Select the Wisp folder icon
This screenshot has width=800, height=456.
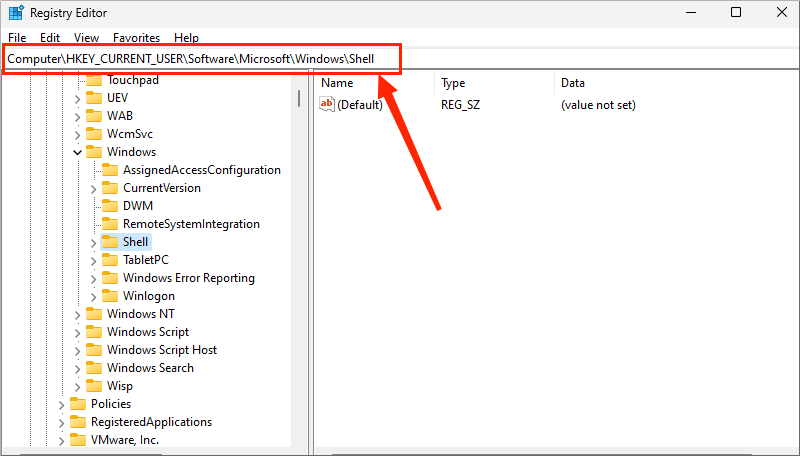click(94, 386)
